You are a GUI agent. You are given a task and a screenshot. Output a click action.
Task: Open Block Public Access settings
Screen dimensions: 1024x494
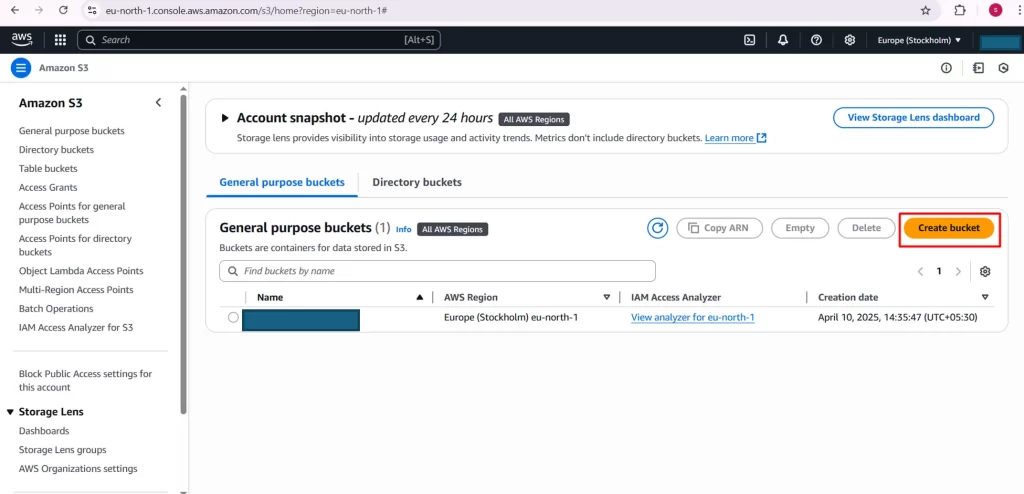click(x=86, y=380)
